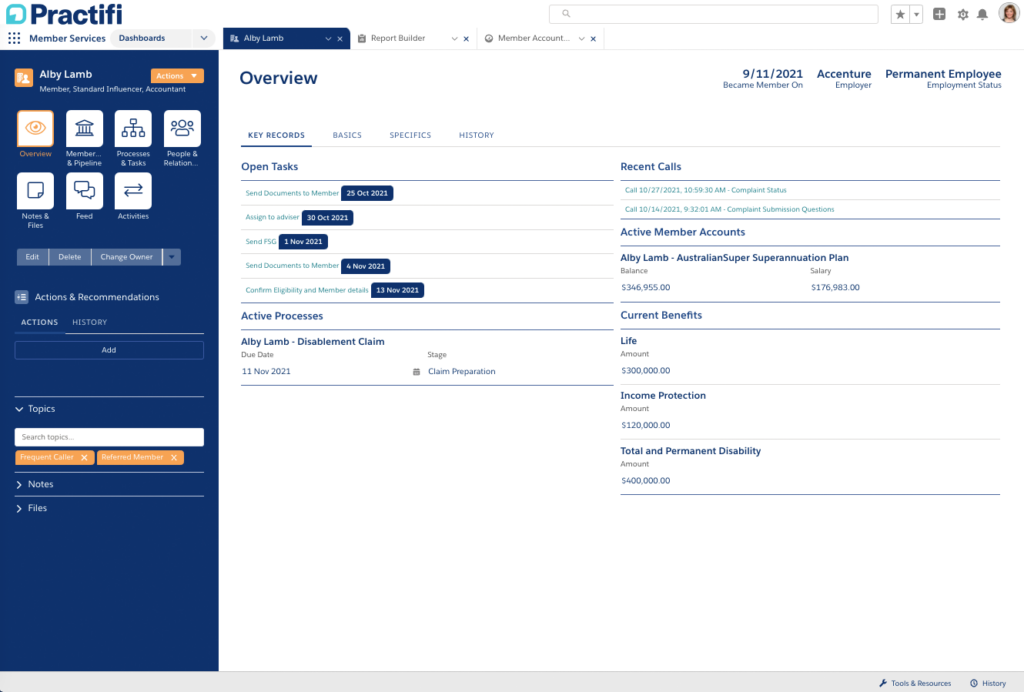Image resolution: width=1024 pixels, height=692 pixels.
Task: Click the Feed chat icon
Action: (x=84, y=191)
